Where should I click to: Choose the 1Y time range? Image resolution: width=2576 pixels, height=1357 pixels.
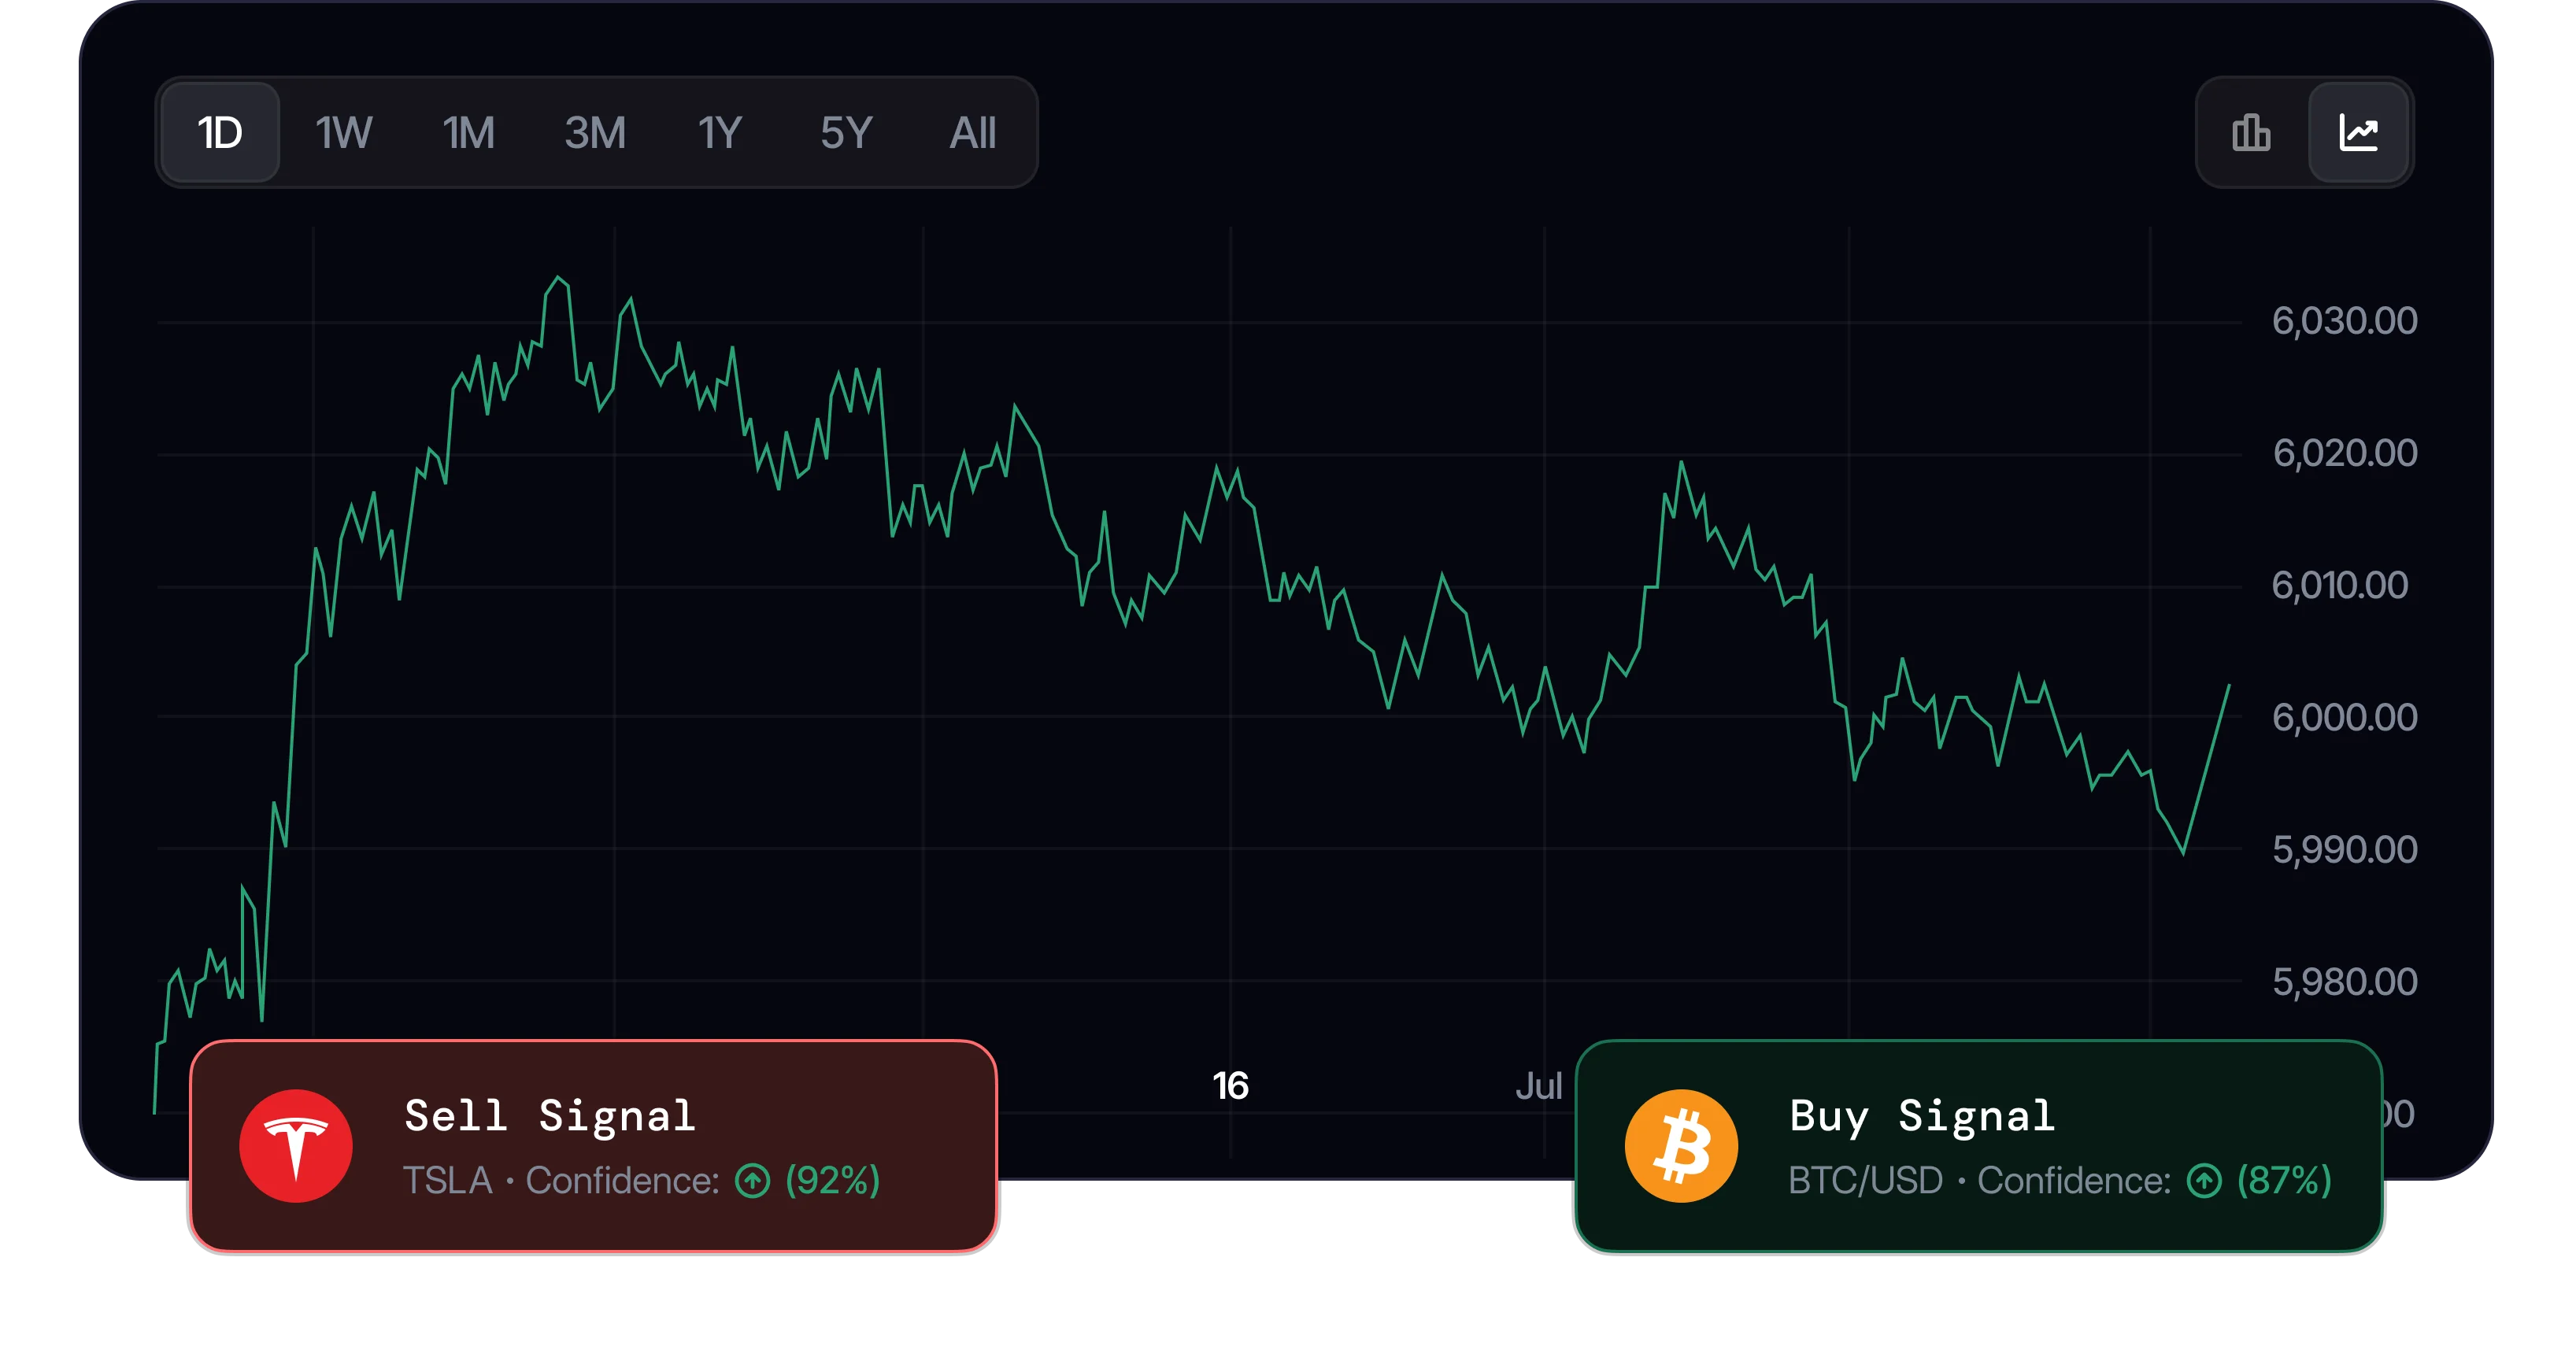720,132
